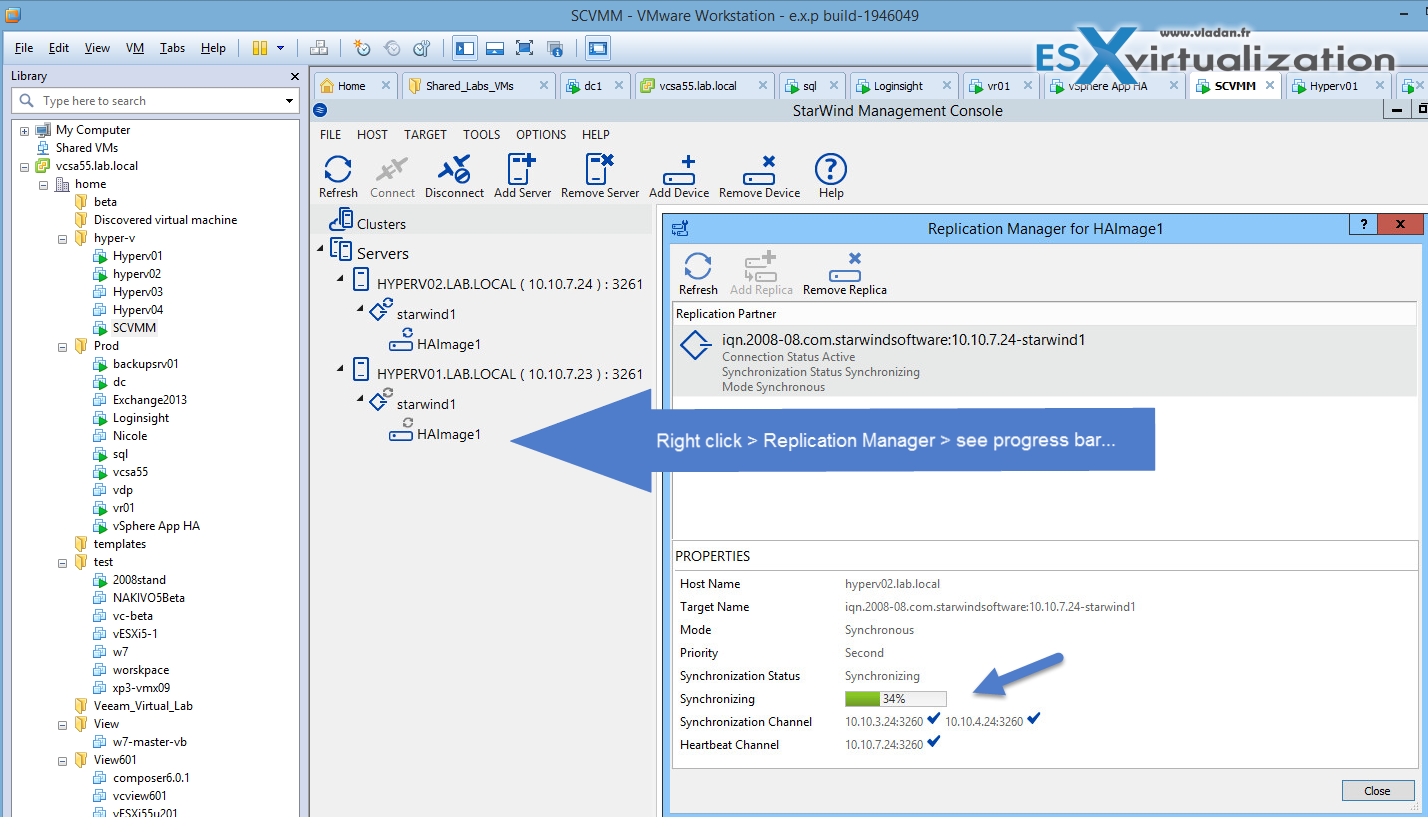Click the 34% synchronizing progress bar
Viewport: 1428px width, 817px height.
[x=895, y=699]
